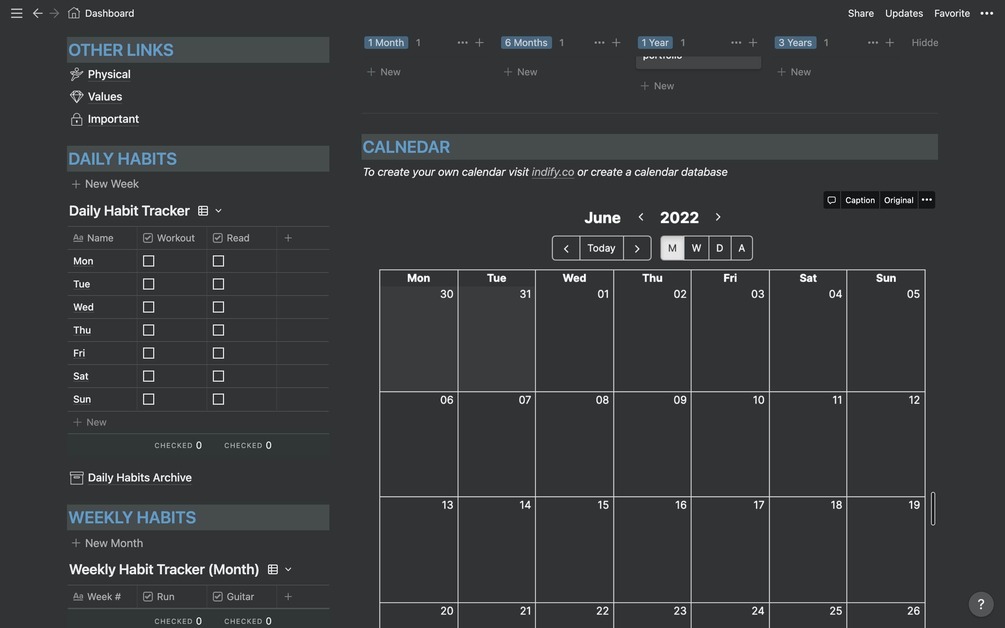Check the Read box for Wed

tap(219, 307)
